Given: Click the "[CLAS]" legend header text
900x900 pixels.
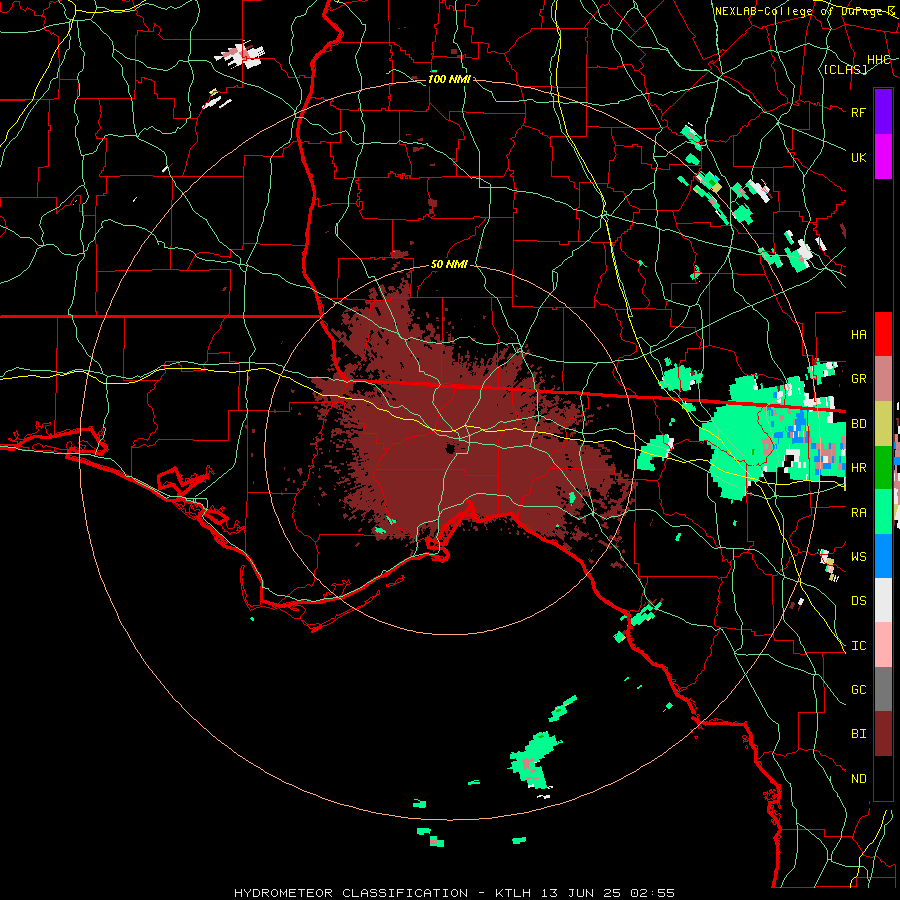Looking at the screenshot, I should [x=845, y=69].
